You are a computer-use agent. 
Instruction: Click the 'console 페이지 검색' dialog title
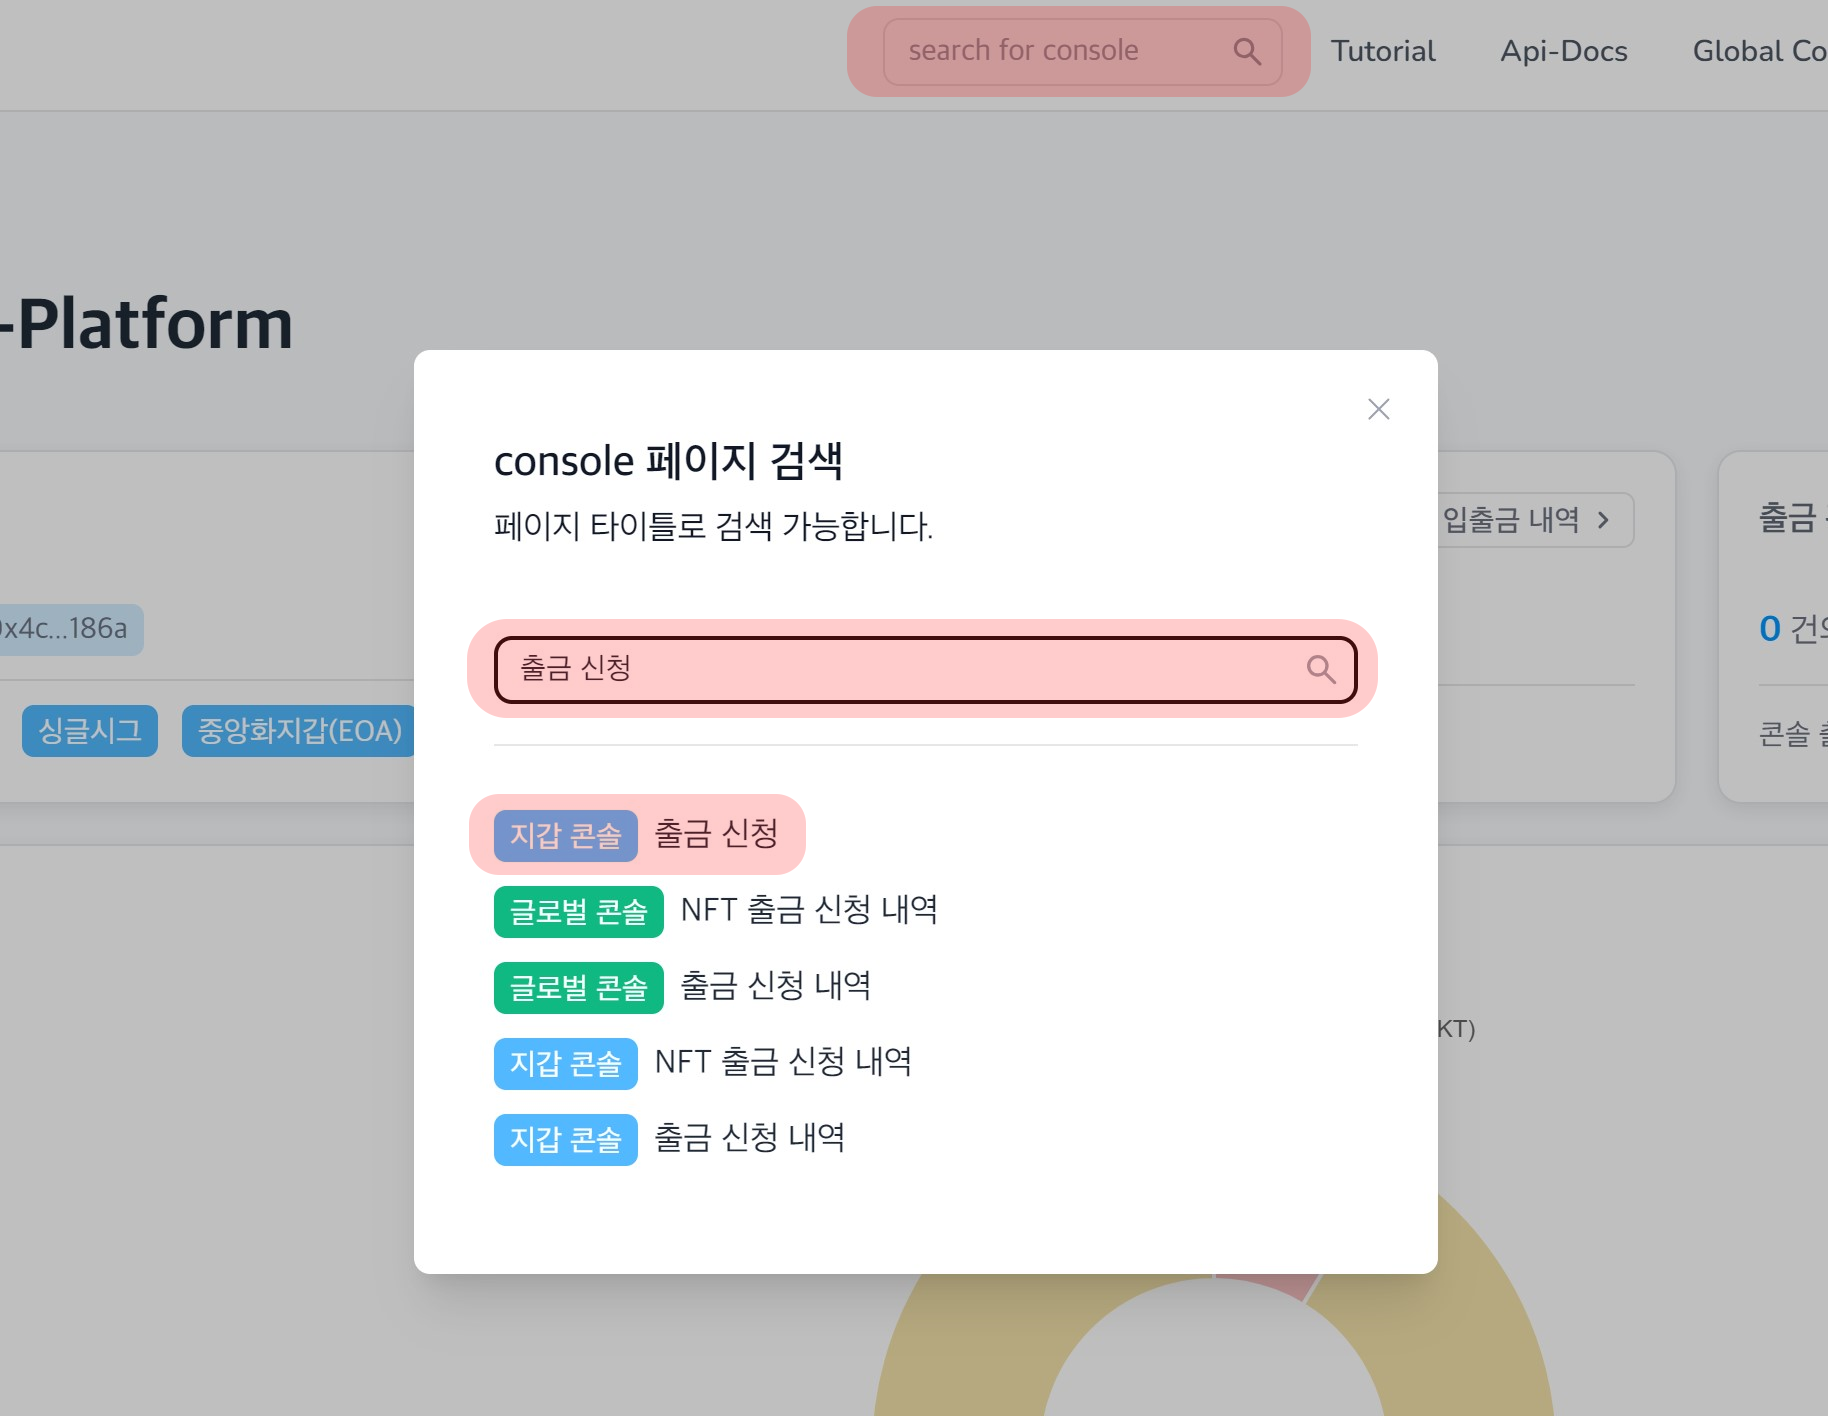pyautogui.click(x=668, y=461)
